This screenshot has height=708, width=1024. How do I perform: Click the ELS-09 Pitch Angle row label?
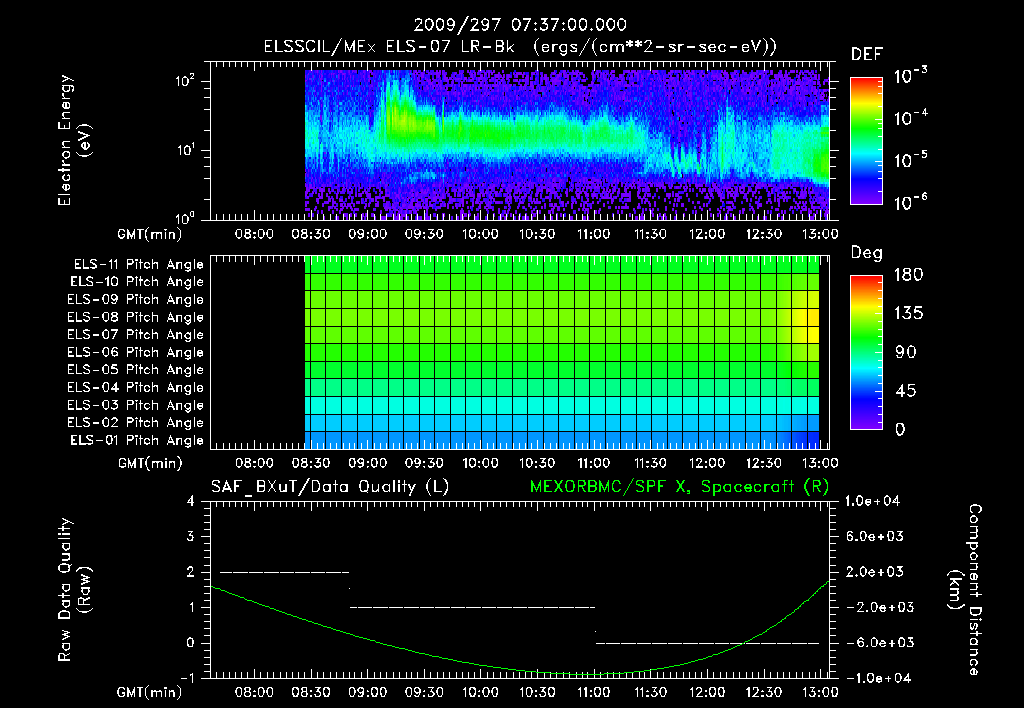(x=135, y=300)
